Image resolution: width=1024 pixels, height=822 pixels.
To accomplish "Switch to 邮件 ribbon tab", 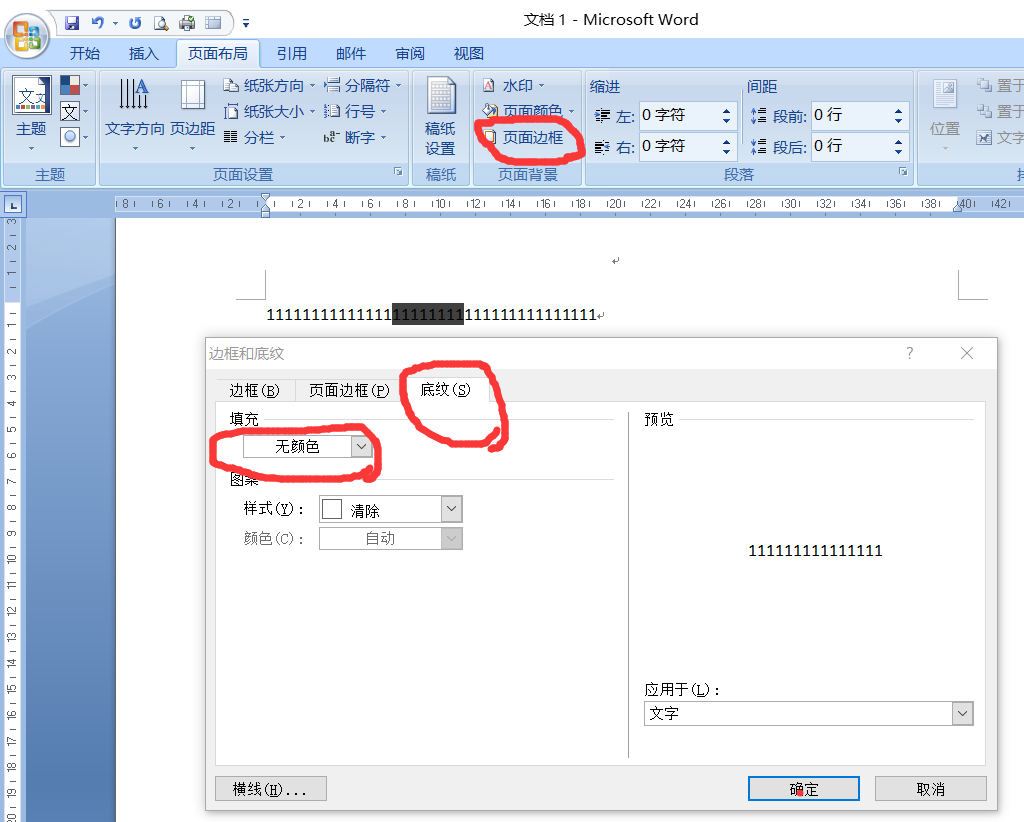I will tap(351, 54).
